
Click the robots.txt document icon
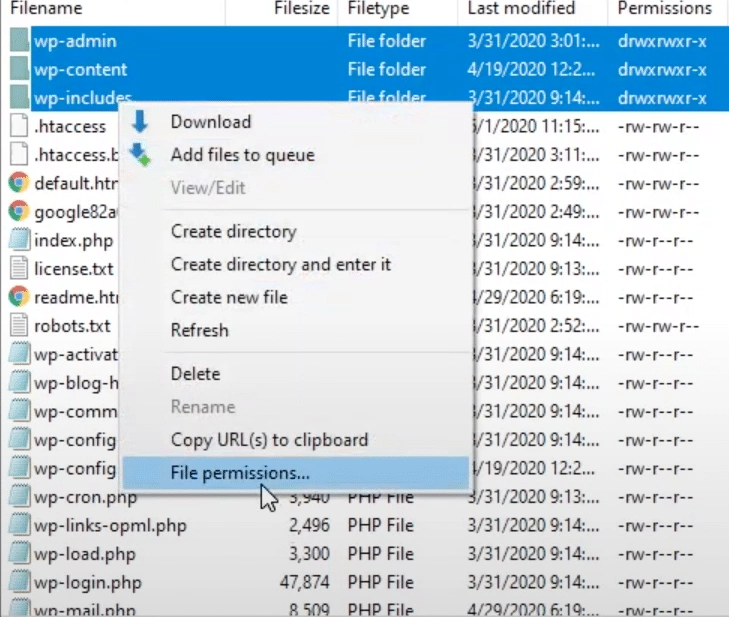[19, 325]
